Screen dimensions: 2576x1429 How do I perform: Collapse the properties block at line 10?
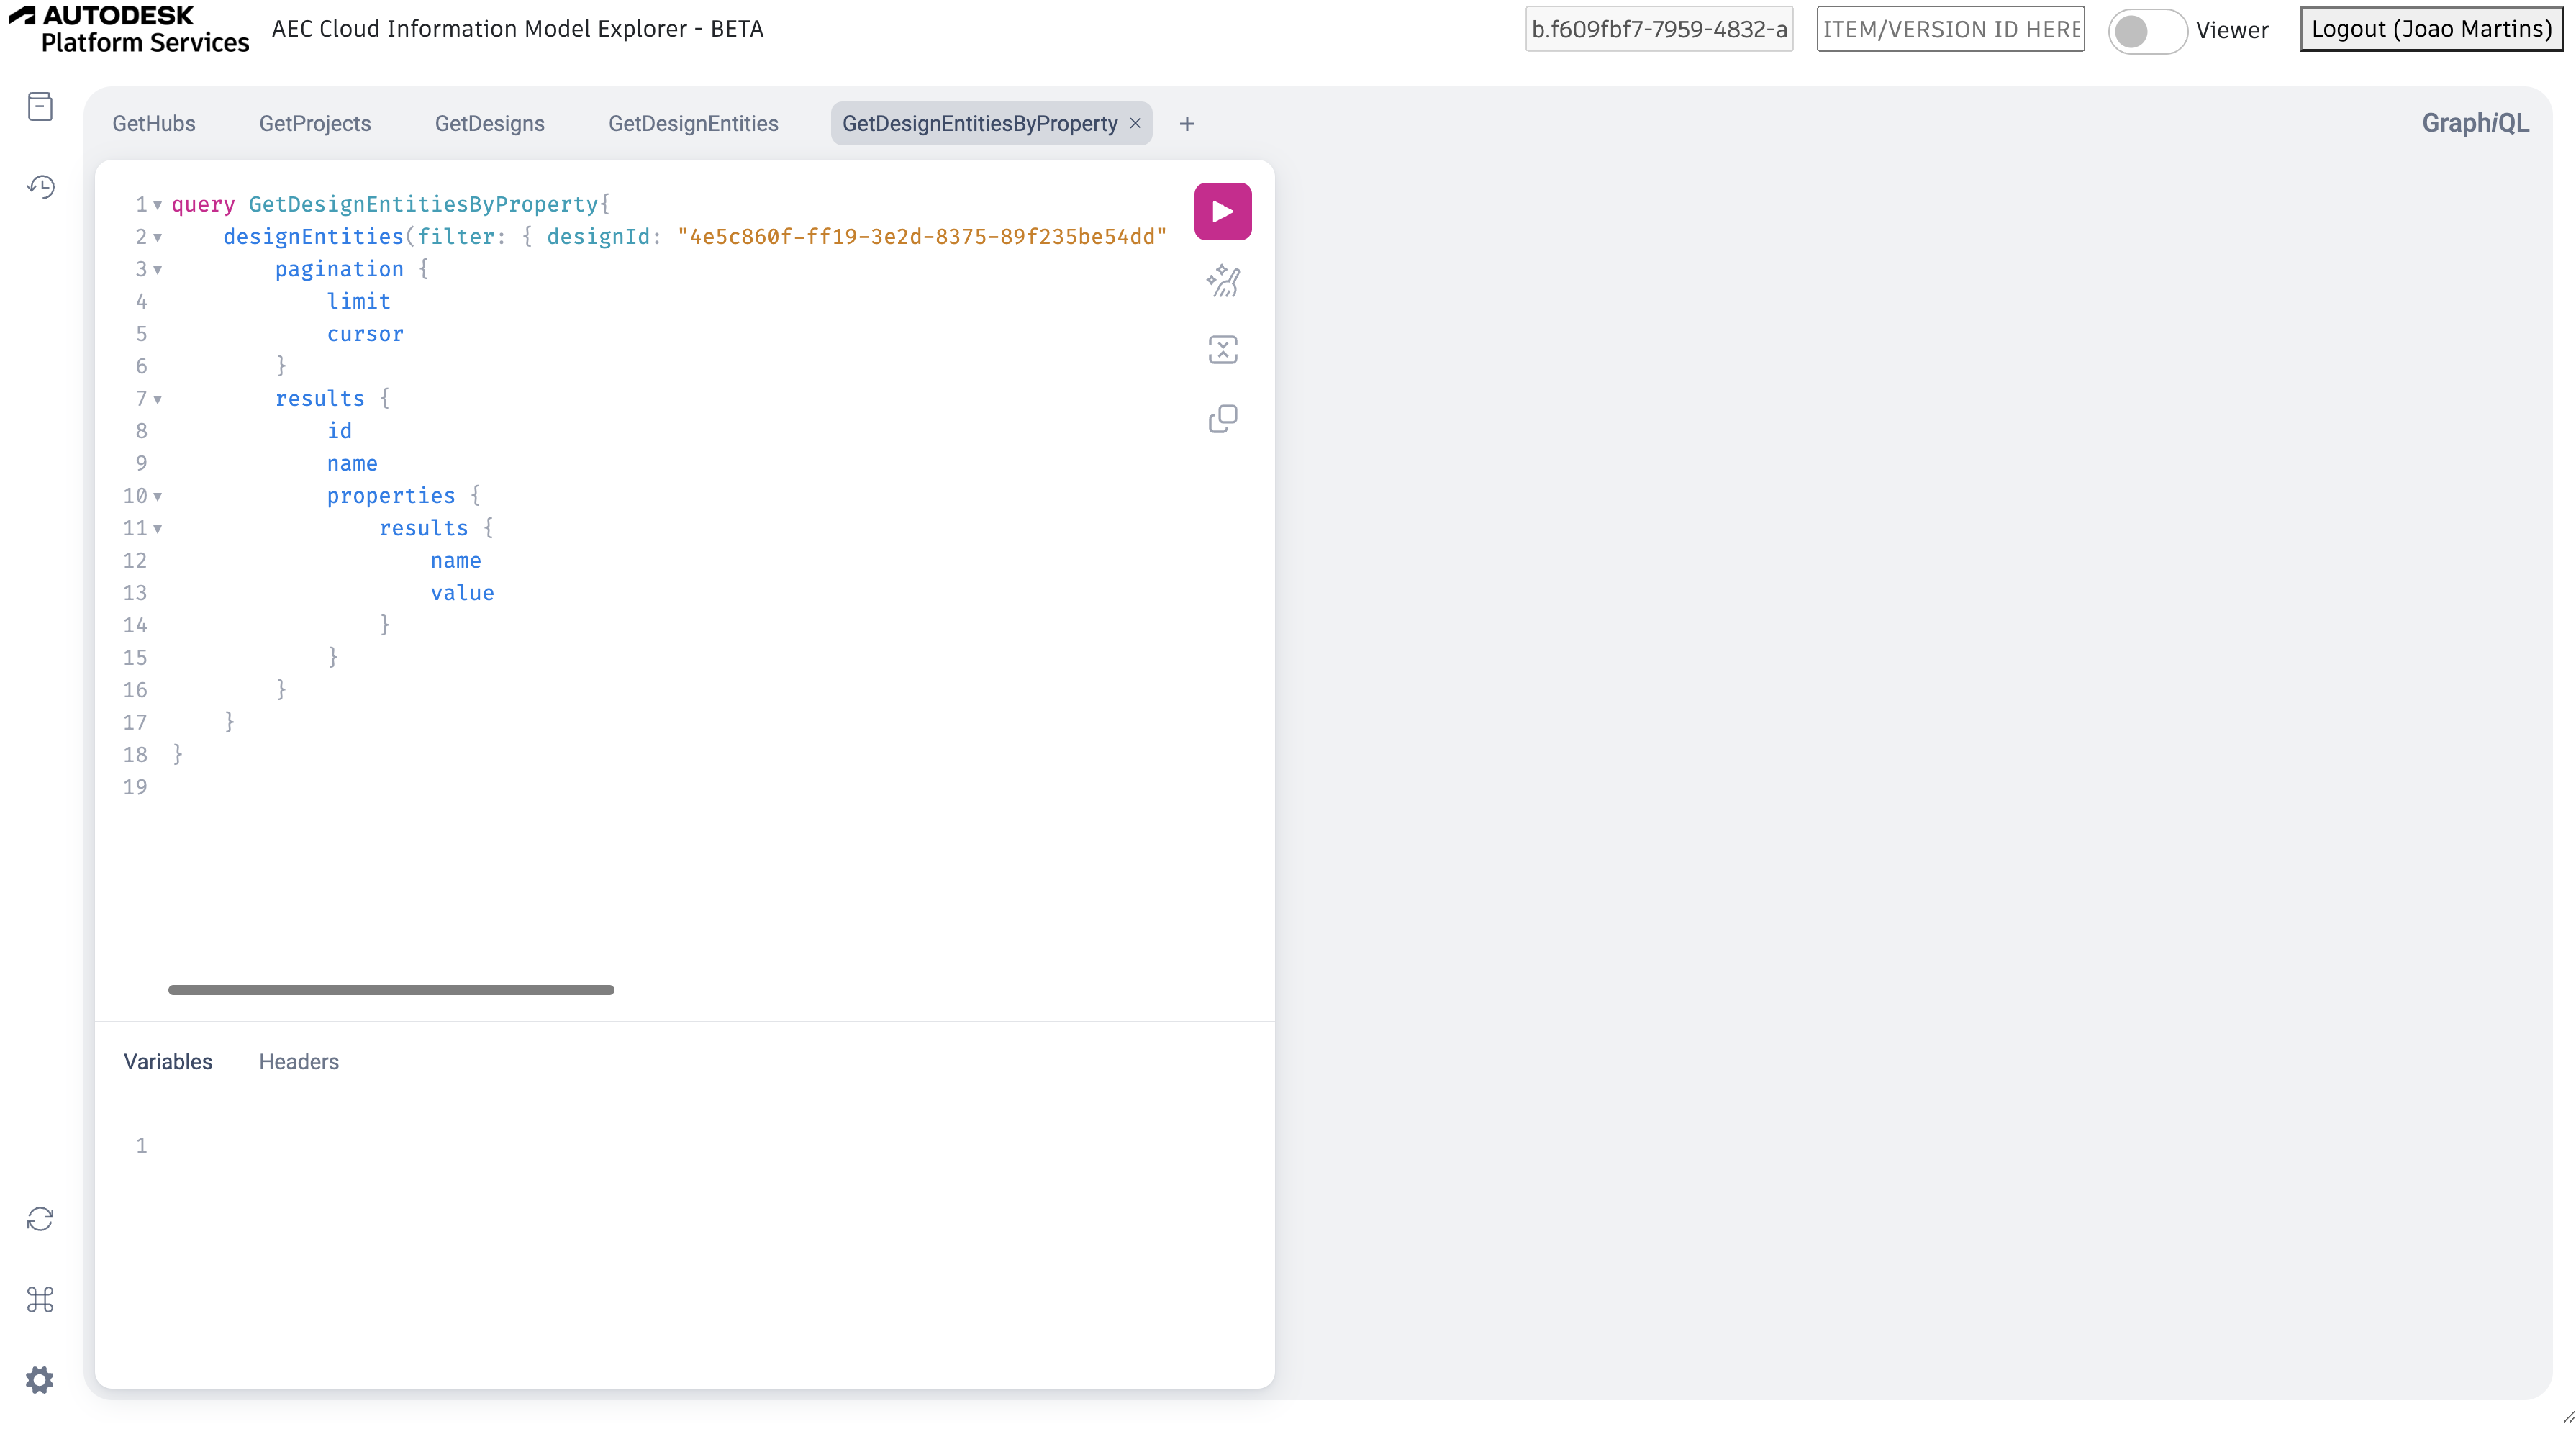pos(157,496)
